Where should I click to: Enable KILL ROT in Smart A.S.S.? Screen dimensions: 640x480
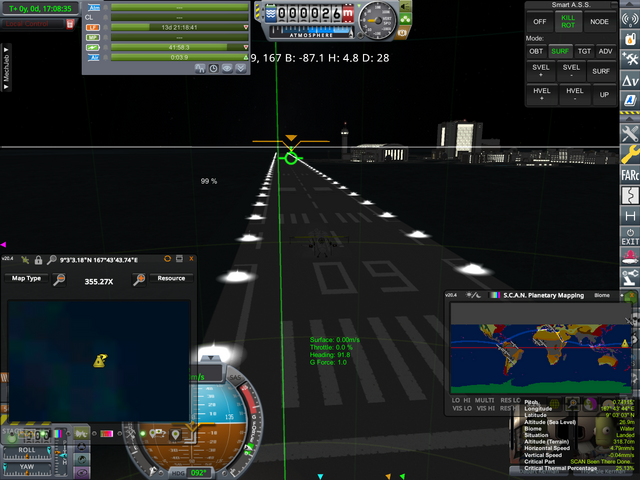coord(568,22)
